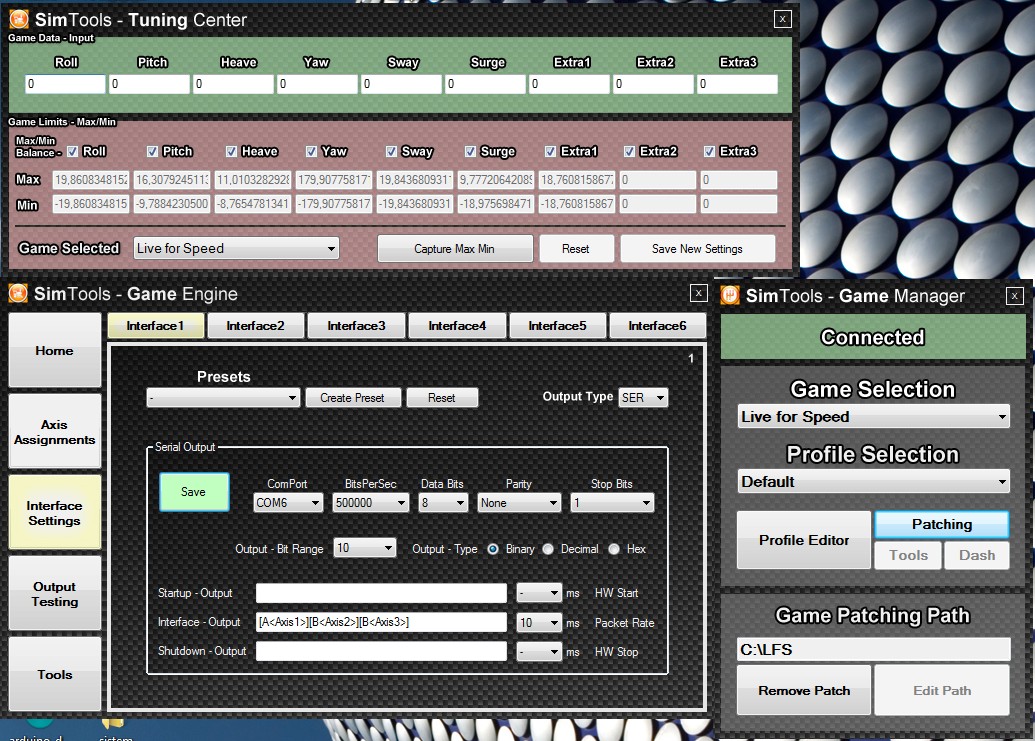Toggle the Heave balance checkbox

[232, 152]
